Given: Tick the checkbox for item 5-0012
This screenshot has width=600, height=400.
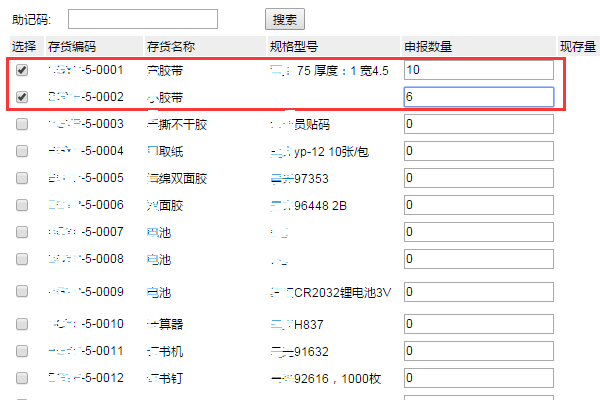Looking at the screenshot, I should (22, 378).
